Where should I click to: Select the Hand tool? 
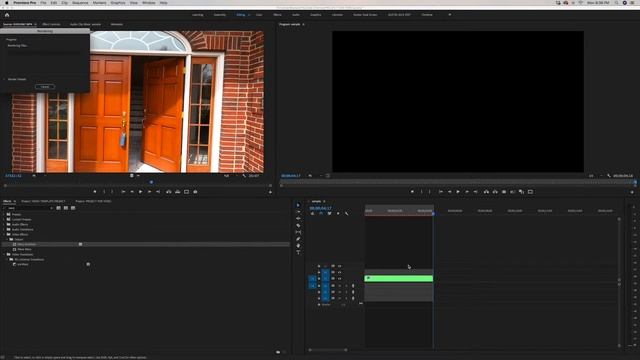298,246
